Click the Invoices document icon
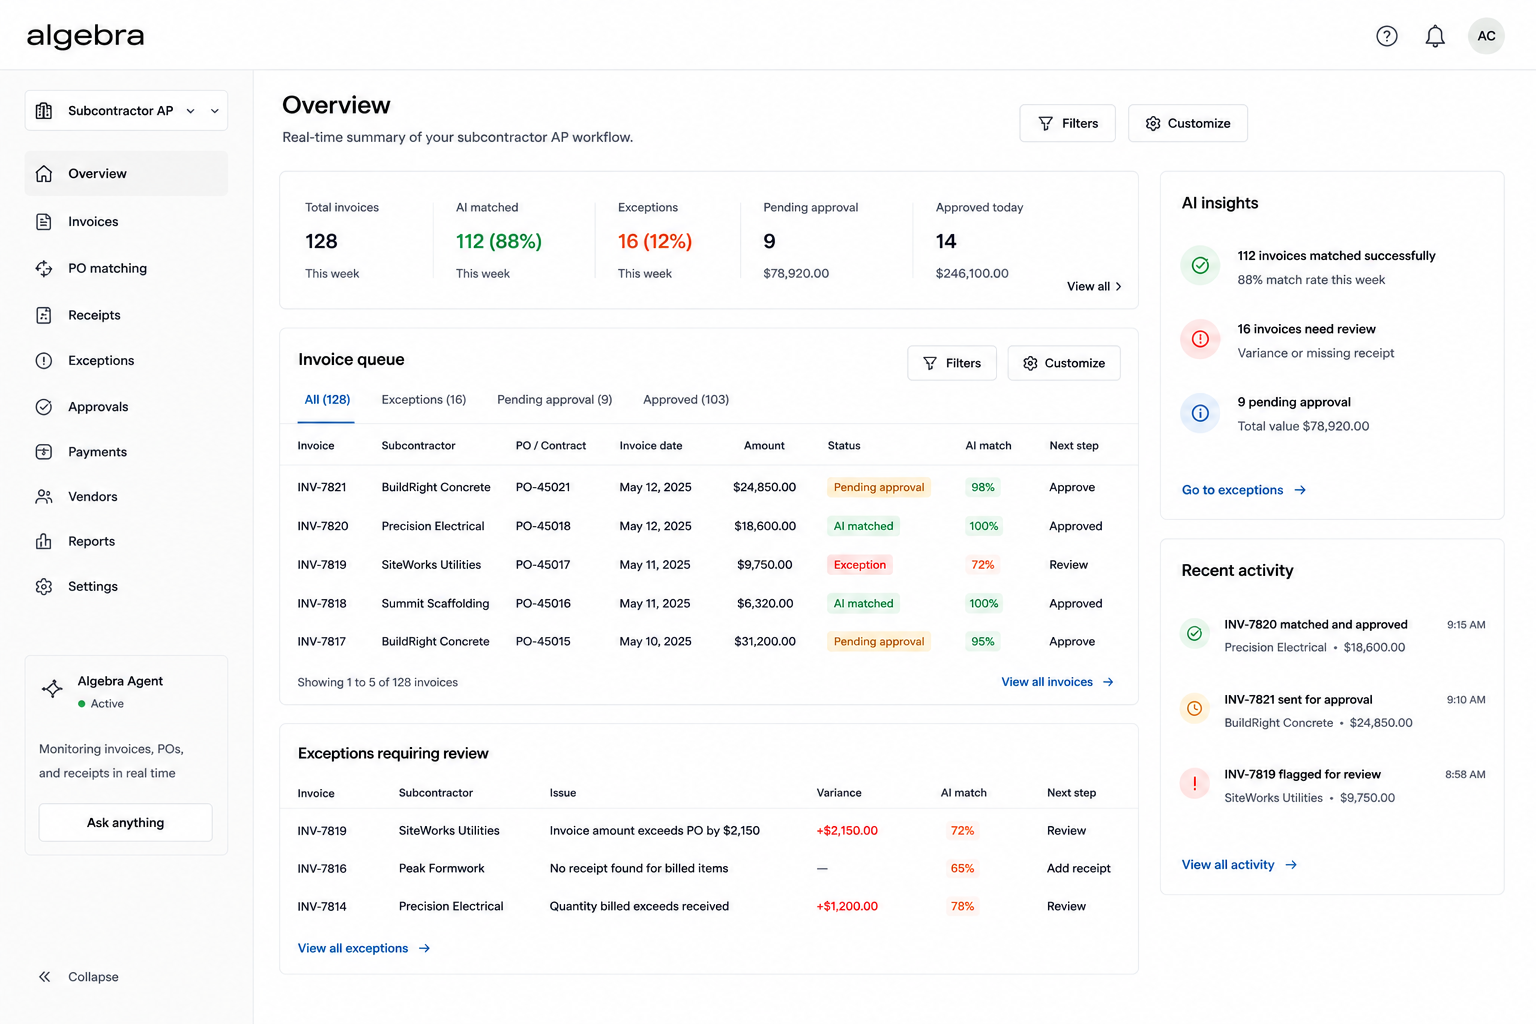1536x1024 pixels. (x=44, y=222)
